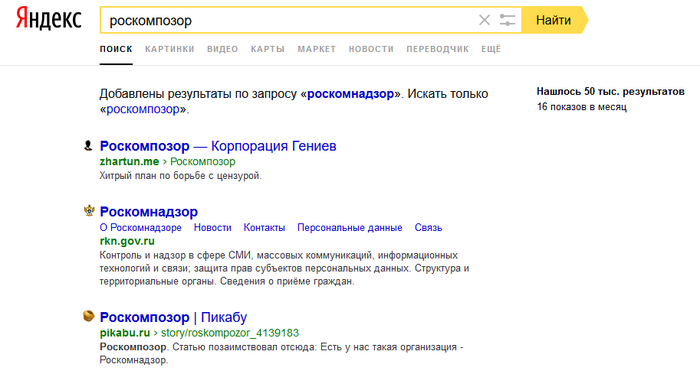Click the Найти search button
The width and height of the screenshot is (700, 374).
click(x=554, y=20)
